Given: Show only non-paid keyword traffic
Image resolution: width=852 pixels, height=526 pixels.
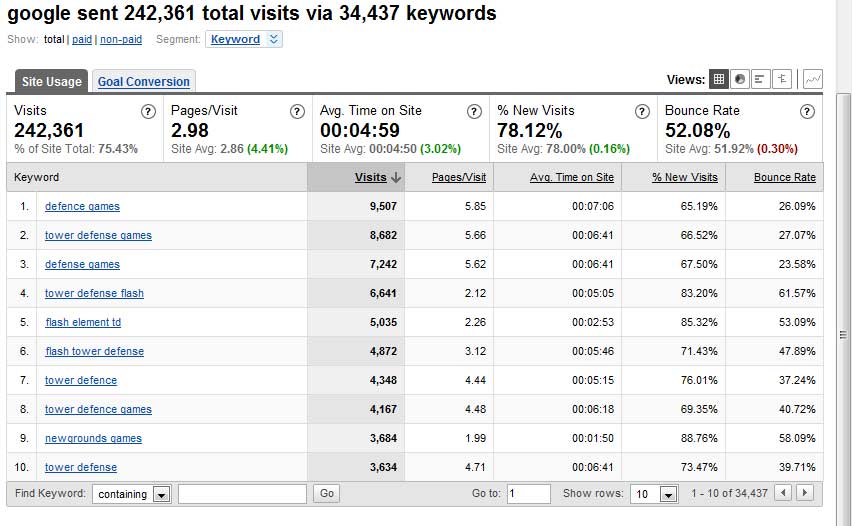Looking at the screenshot, I should [120, 40].
